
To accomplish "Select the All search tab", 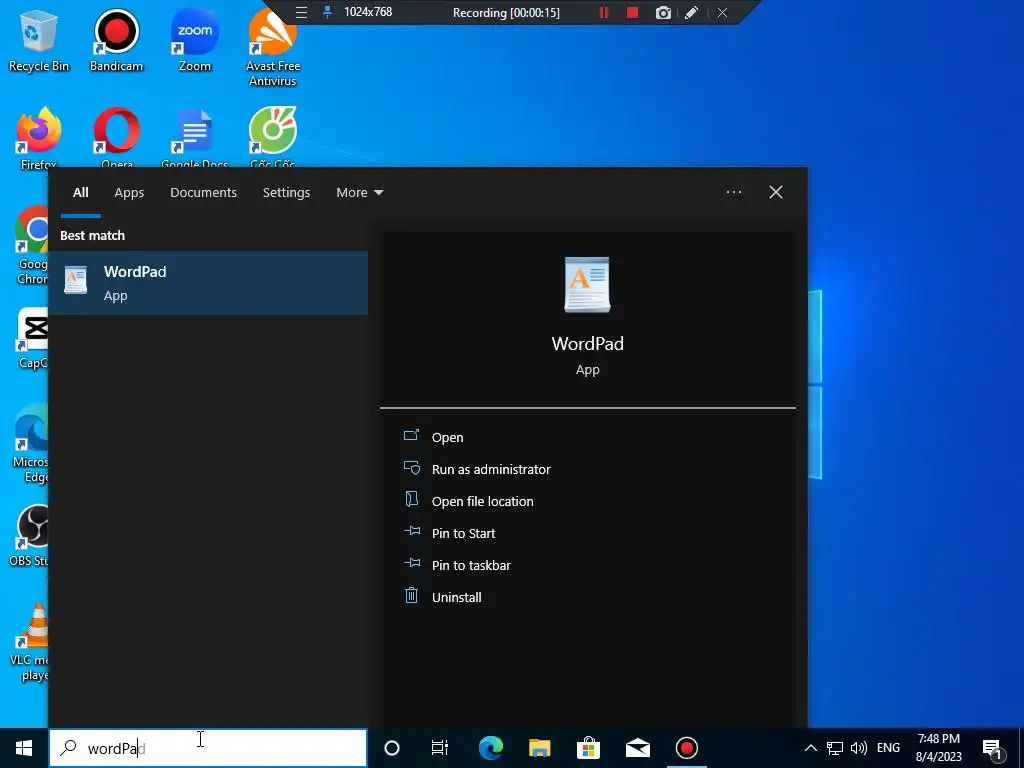I will tap(80, 193).
